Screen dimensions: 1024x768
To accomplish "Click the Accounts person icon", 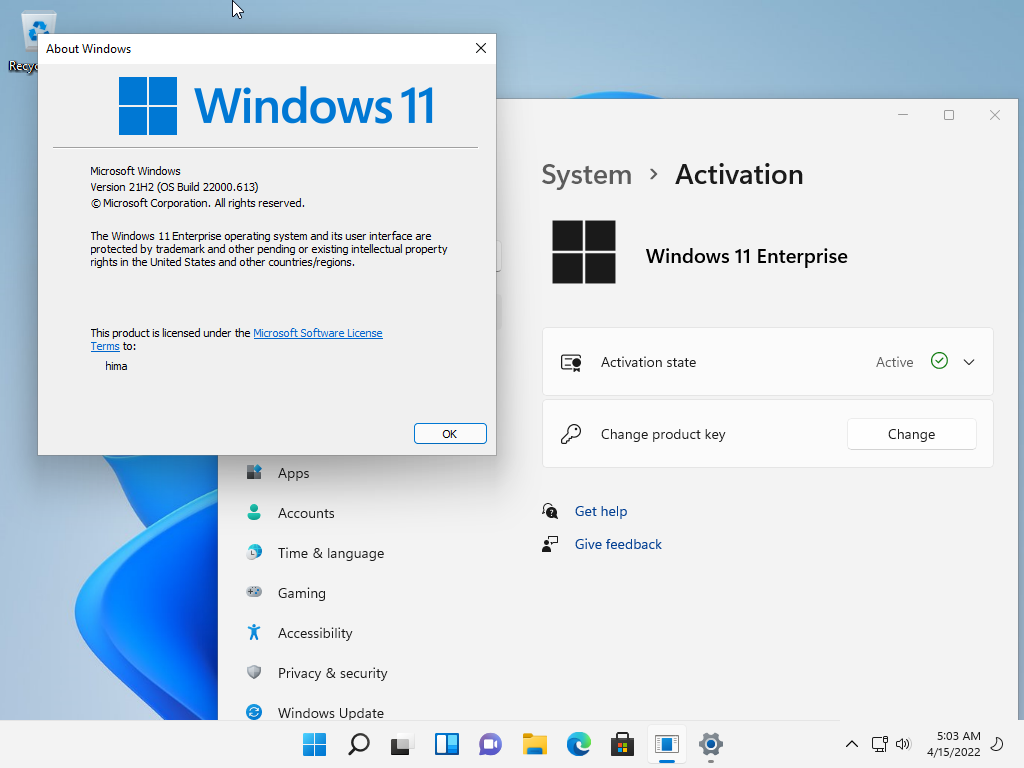I will click(x=254, y=512).
